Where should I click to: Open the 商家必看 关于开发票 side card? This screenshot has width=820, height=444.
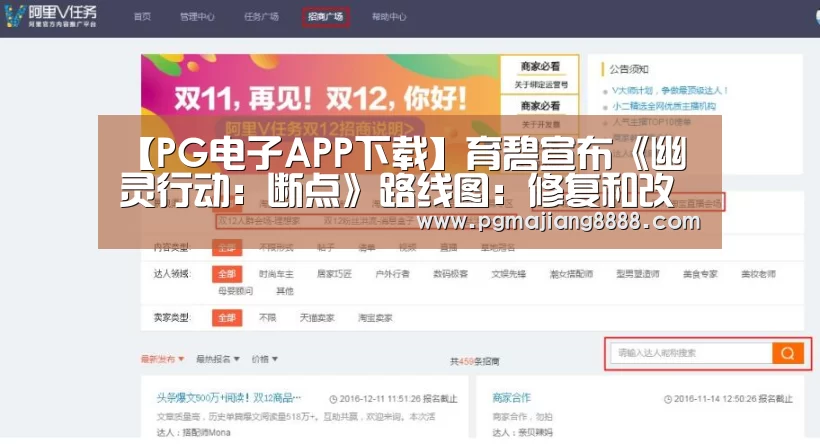pyautogui.click(x=540, y=114)
